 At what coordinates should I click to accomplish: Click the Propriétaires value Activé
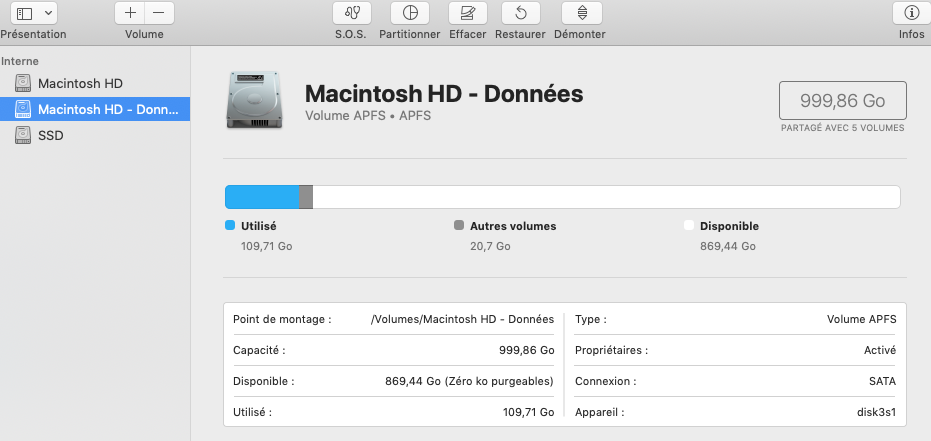880,350
